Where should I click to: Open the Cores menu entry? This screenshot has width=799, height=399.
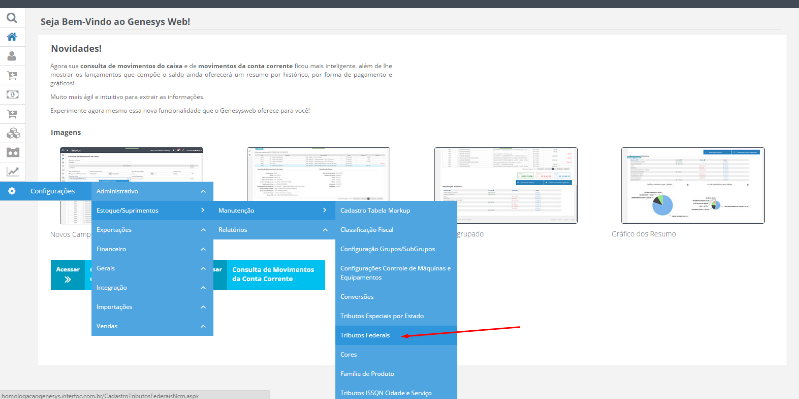pyautogui.click(x=396, y=355)
